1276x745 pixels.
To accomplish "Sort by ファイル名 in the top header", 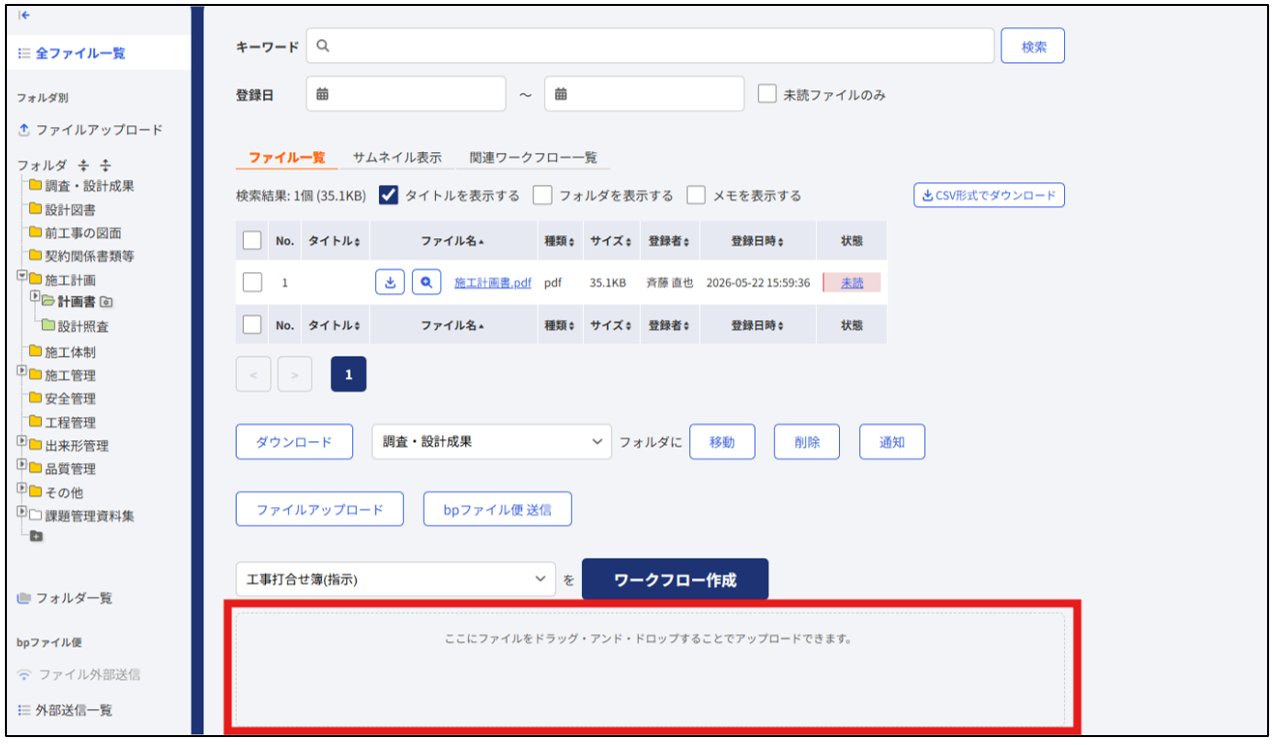I will click(x=453, y=241).
